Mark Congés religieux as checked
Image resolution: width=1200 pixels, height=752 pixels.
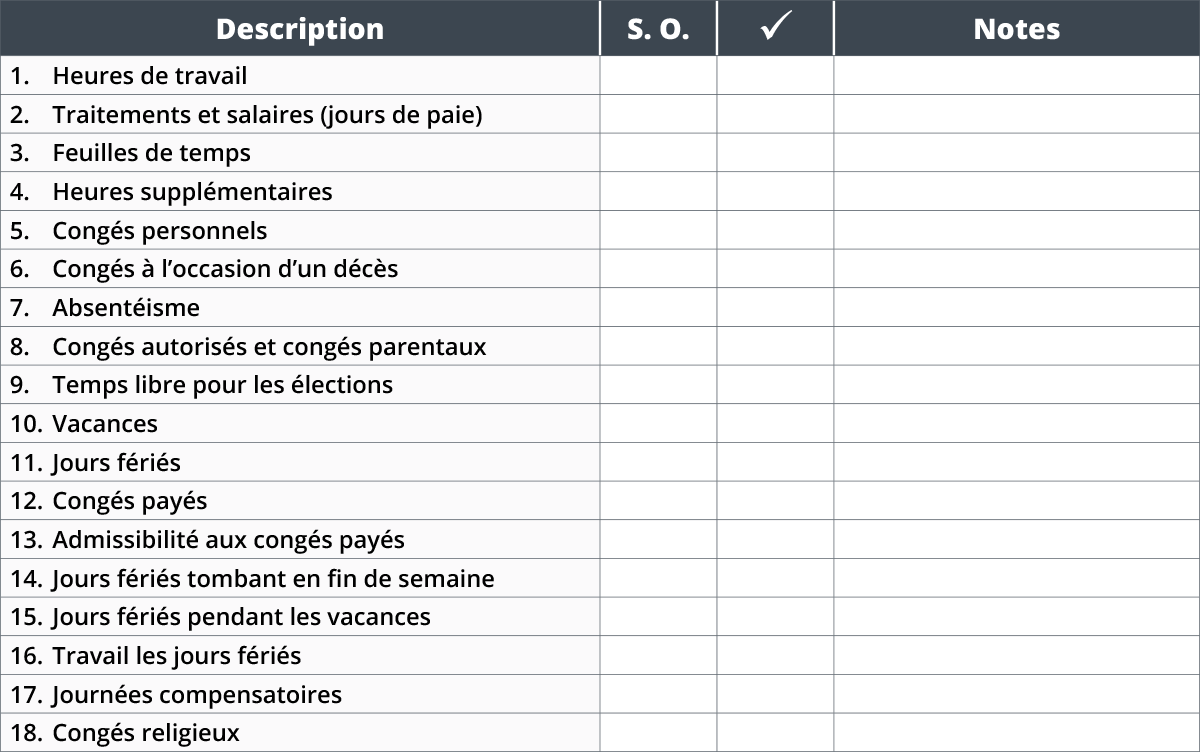click(775, 733)
